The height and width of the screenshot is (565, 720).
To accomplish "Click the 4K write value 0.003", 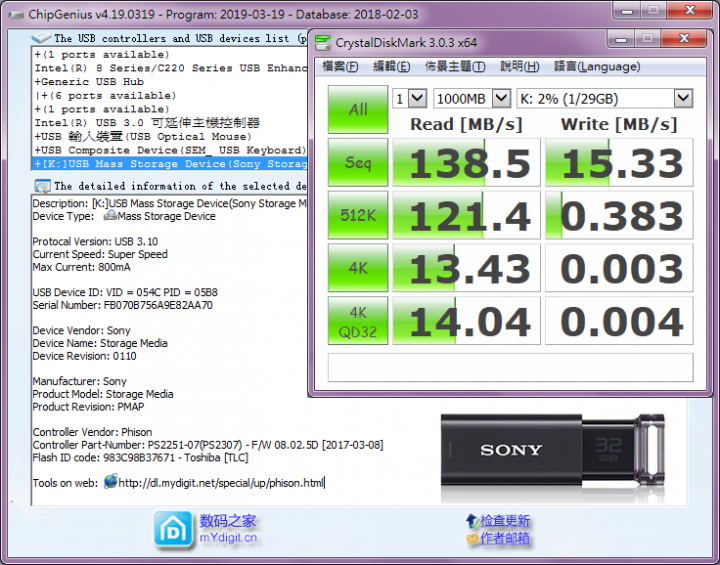I will 619,268.
